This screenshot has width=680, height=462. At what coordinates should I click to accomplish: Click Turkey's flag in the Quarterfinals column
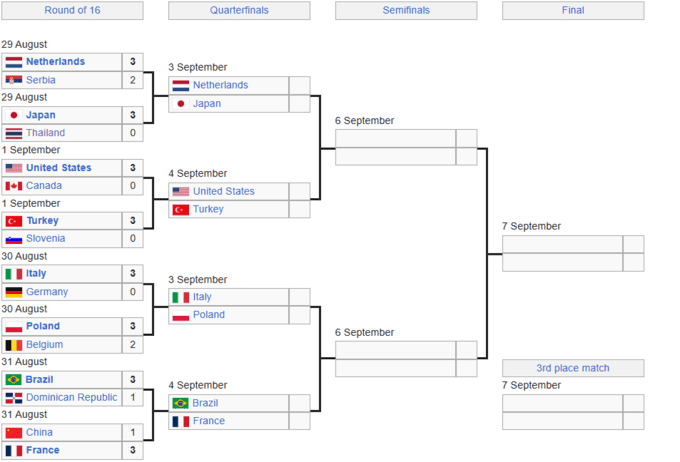point(180,210)
